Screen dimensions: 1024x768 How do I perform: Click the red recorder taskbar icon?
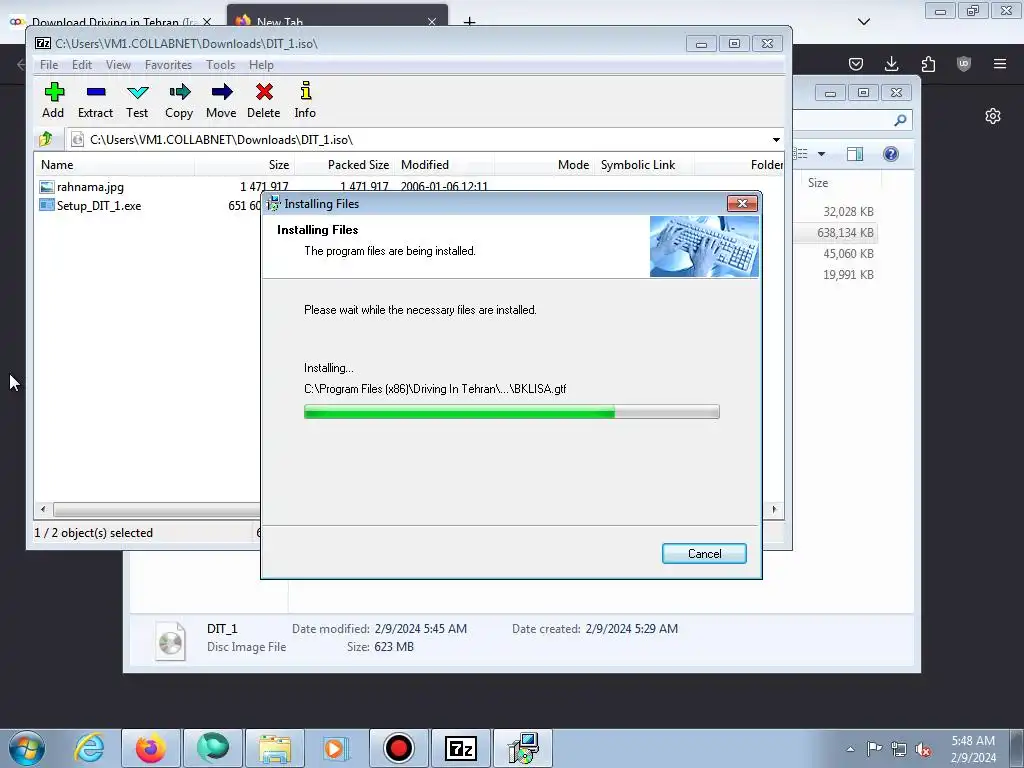pyautogui.click(x=398, y=748)
